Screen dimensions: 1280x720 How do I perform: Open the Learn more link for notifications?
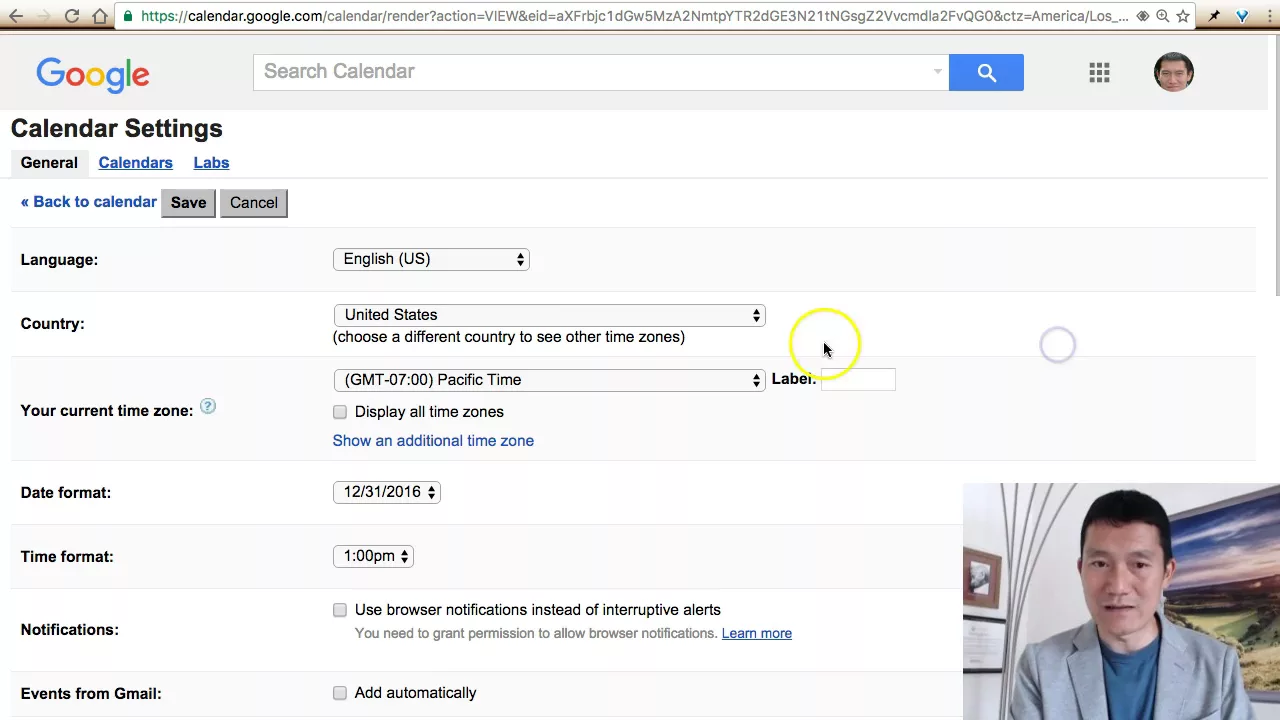(x=757, y=633)
